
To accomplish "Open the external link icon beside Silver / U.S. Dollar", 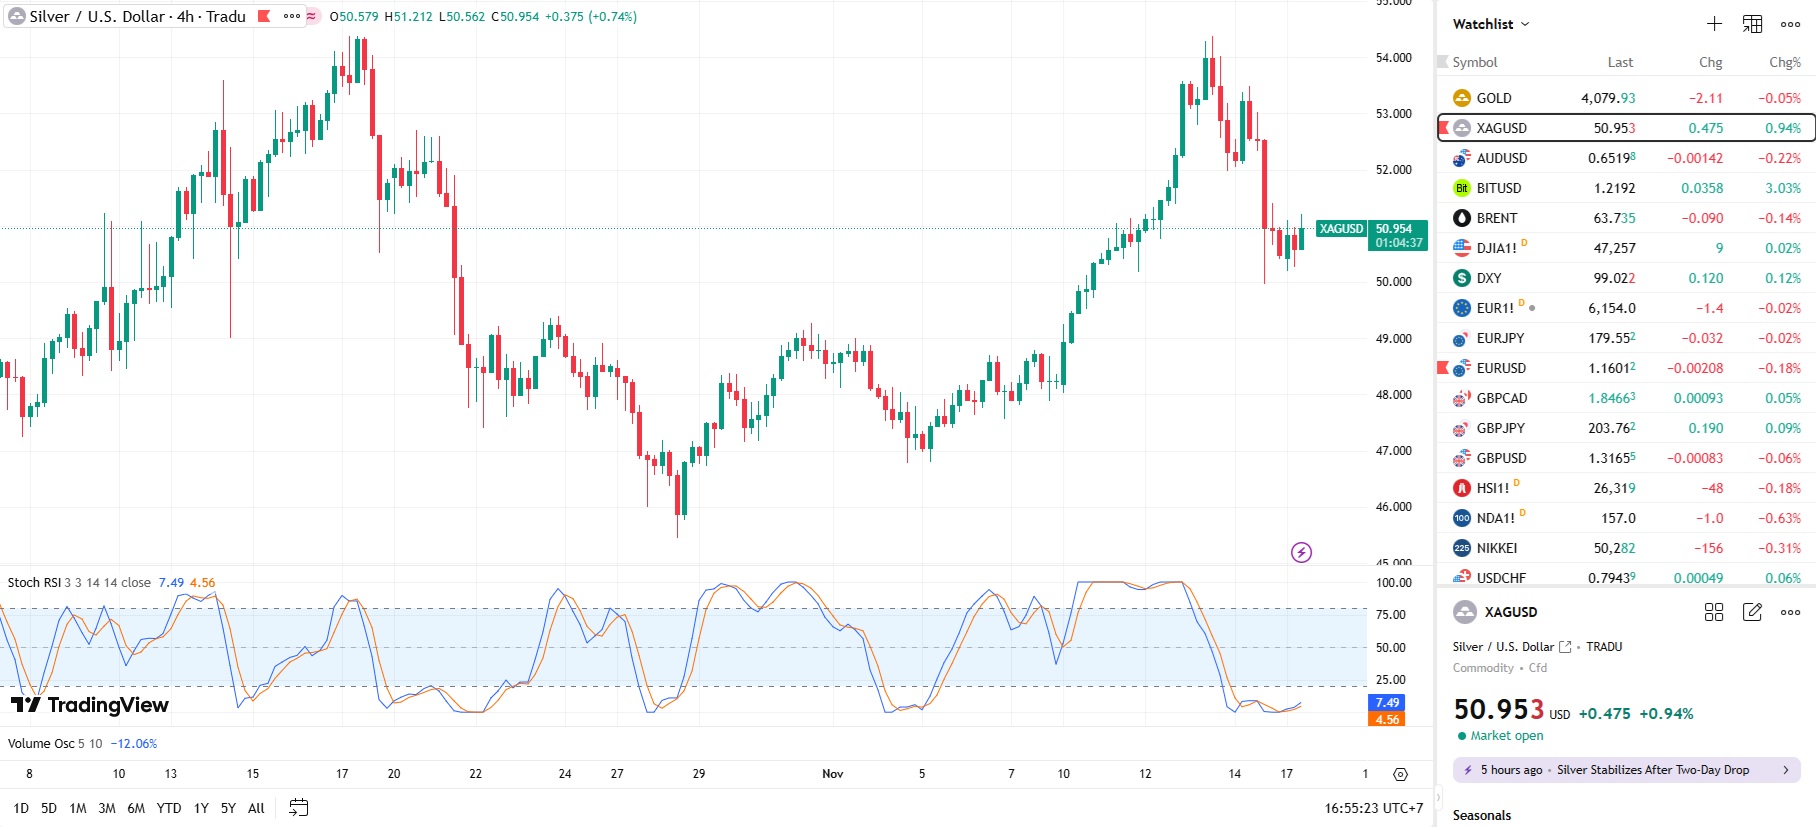I will point(1565,647).
